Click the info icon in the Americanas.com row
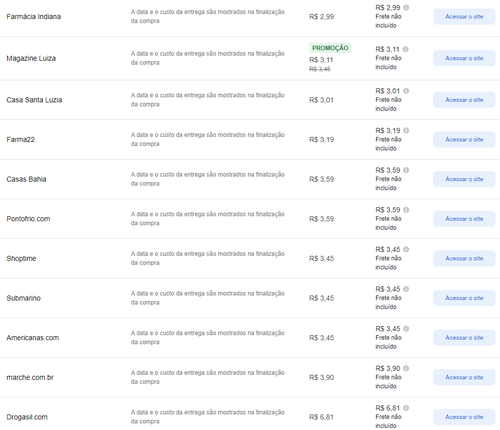 [406, 329]
